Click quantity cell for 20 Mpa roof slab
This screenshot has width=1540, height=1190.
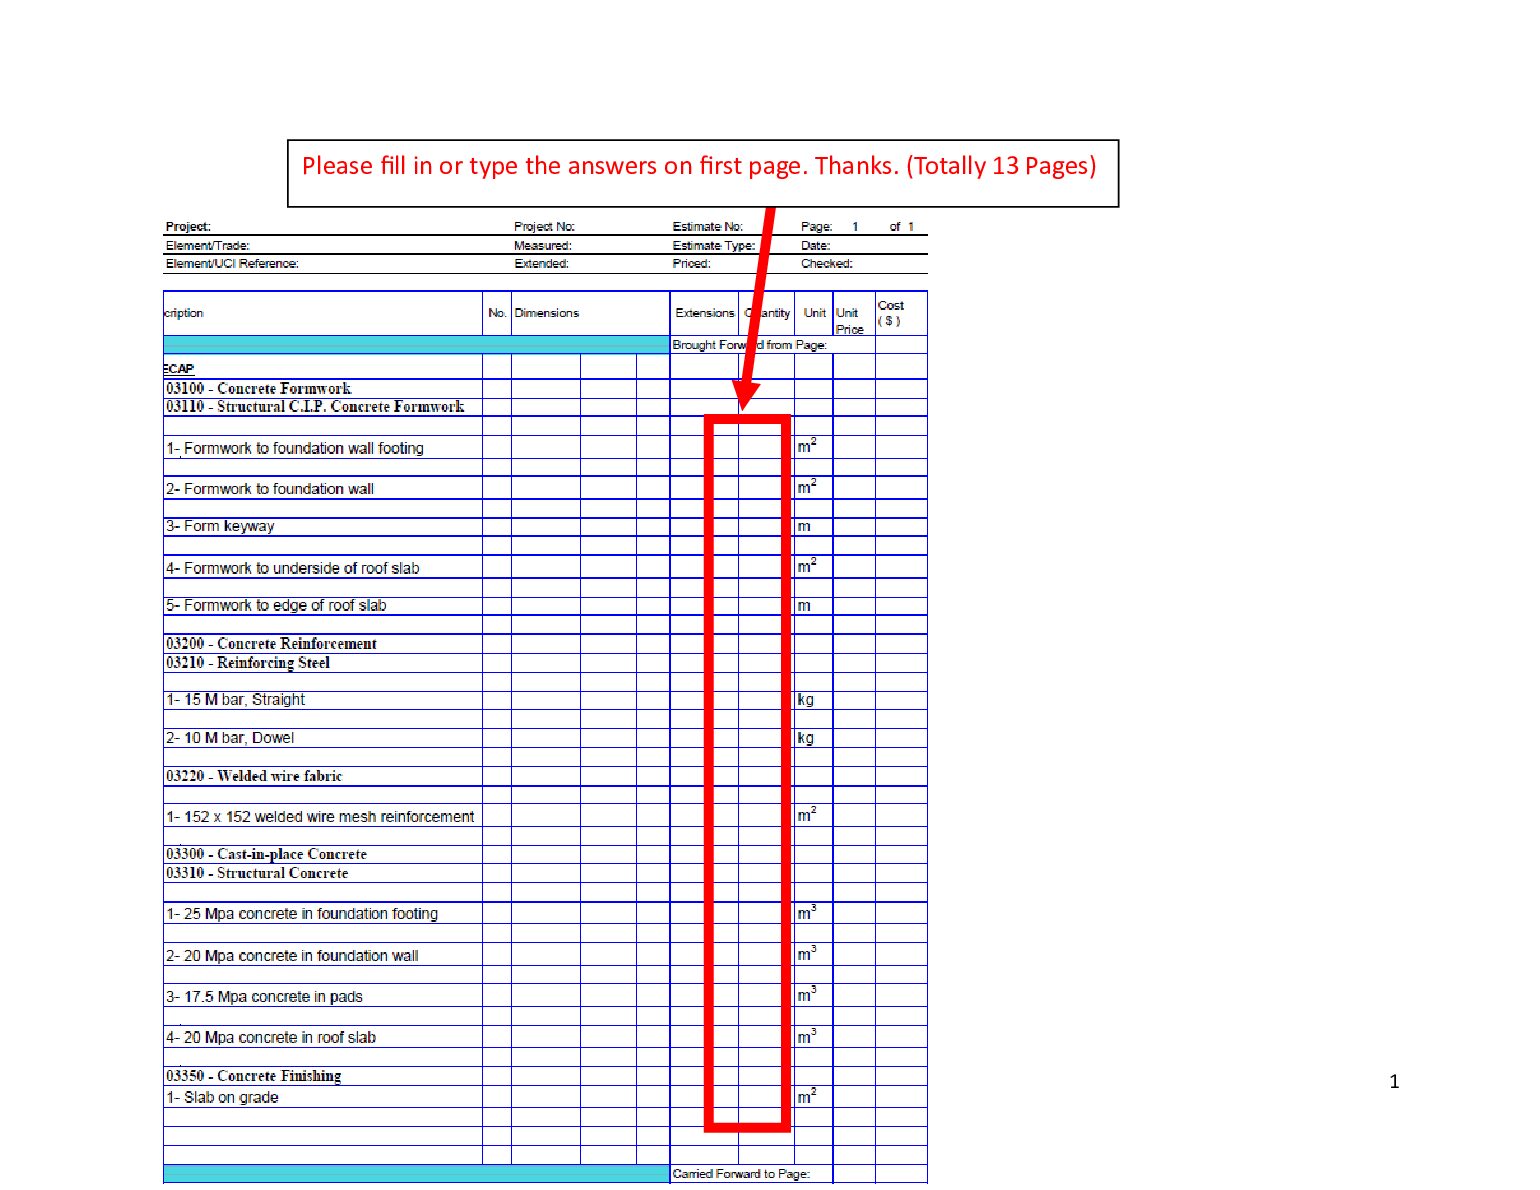(766, 1037)
